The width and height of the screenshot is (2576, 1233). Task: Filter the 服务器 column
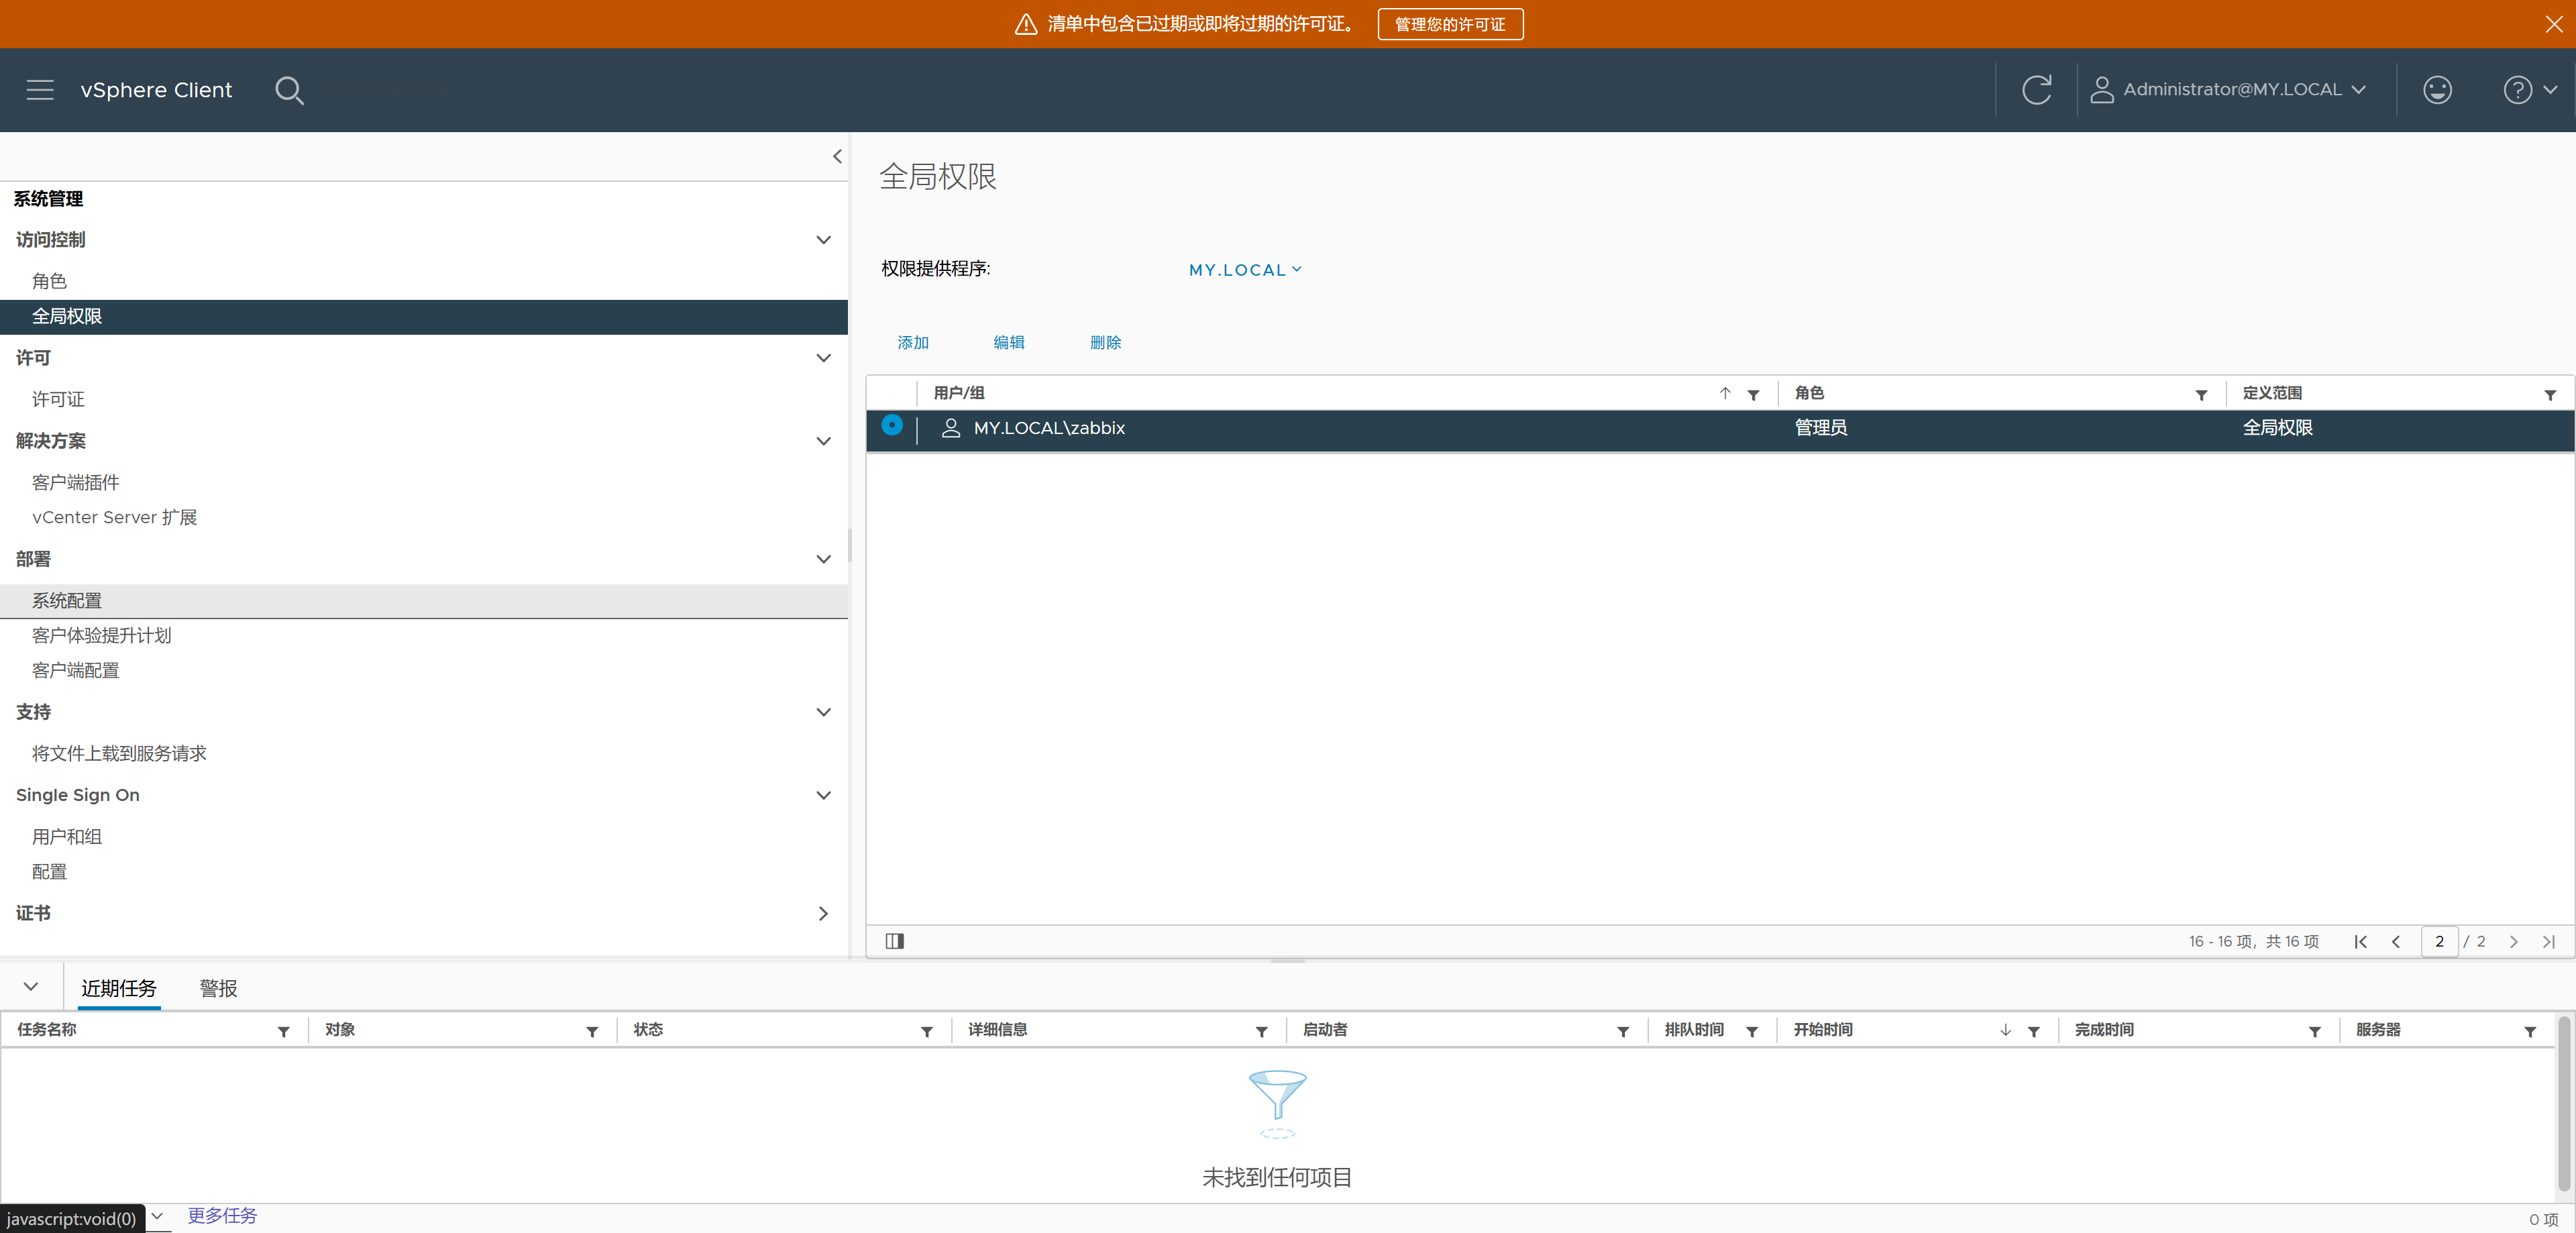click(x=2530, y=1031)
